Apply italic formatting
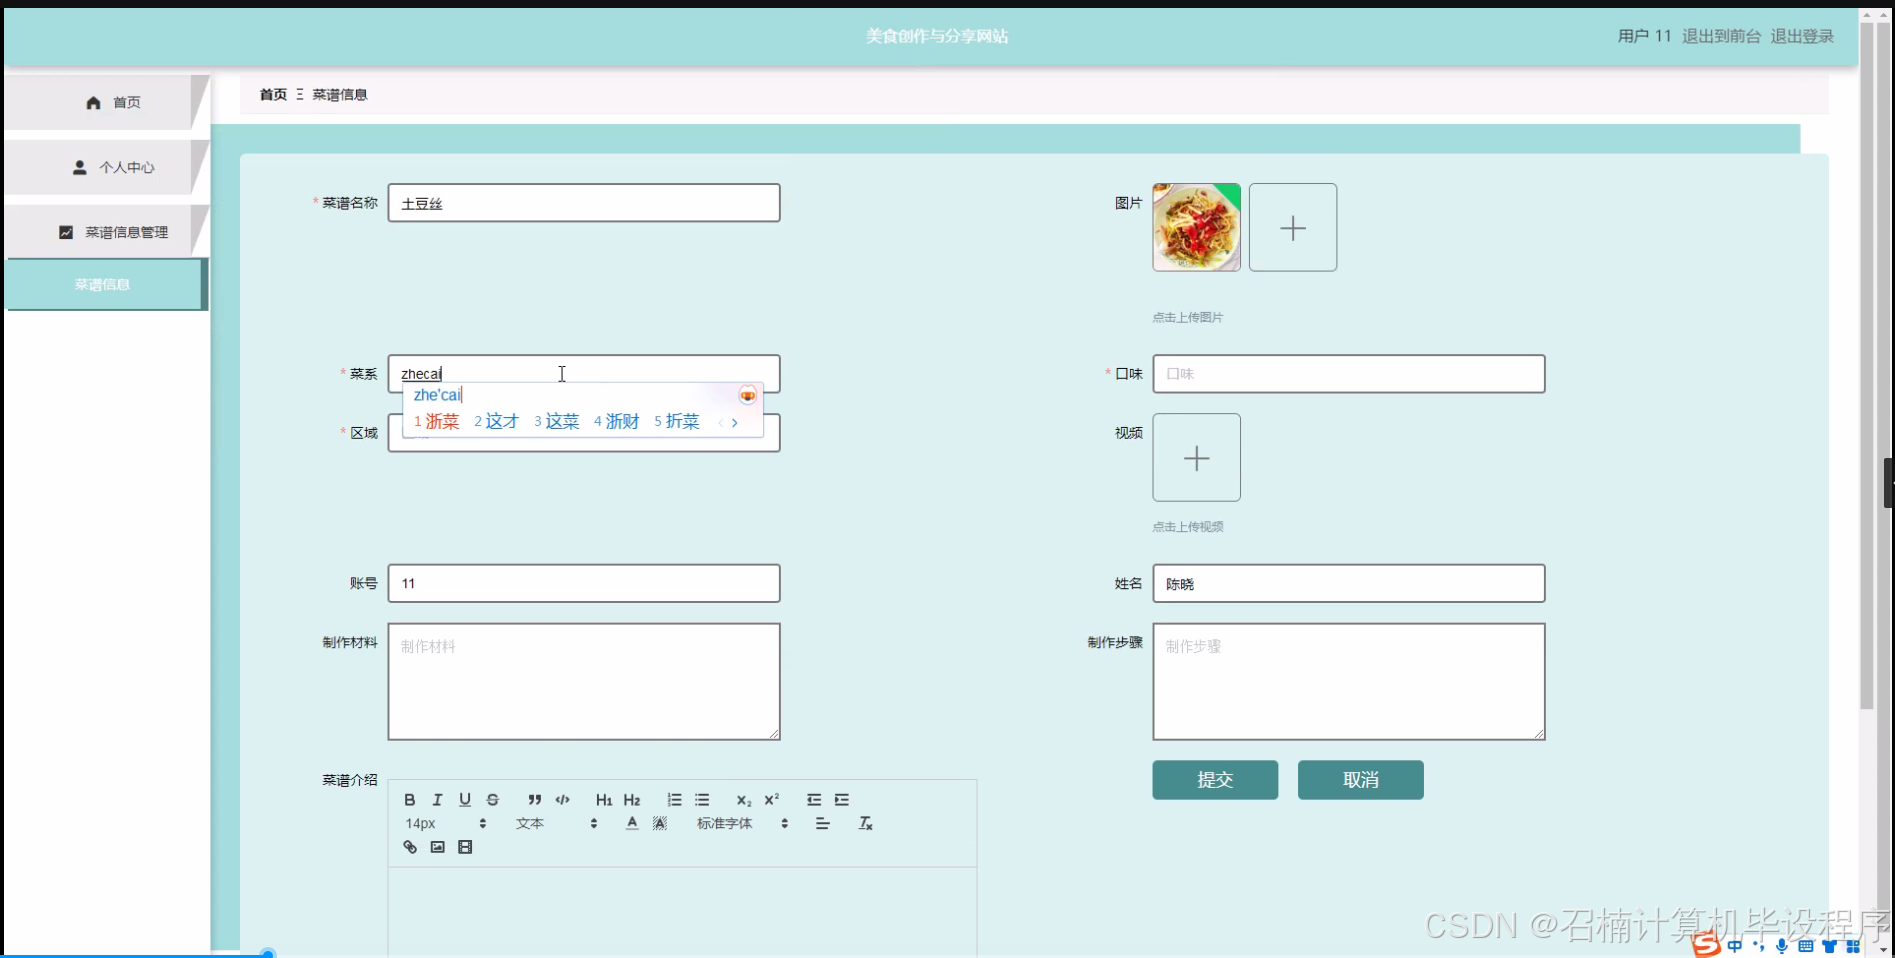The width and height of the screenshot is (1895, 958). tap(437, 799)
